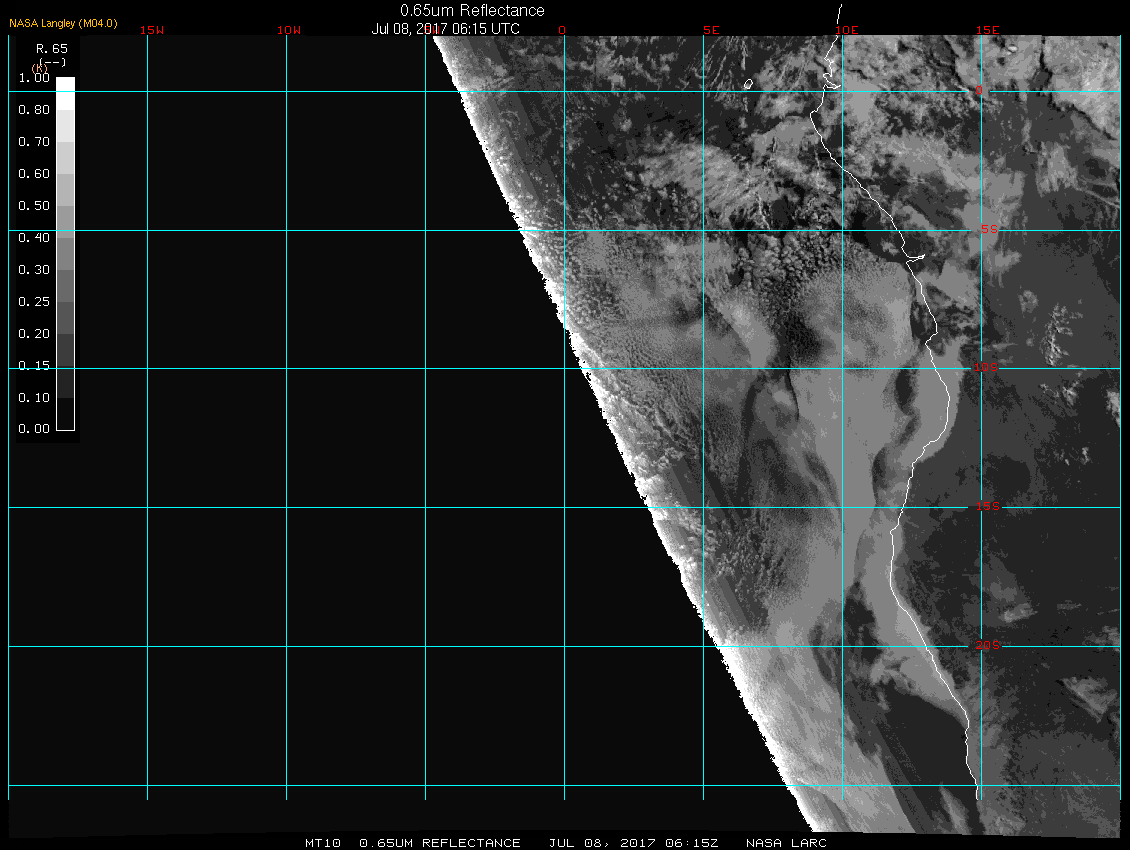Click the 0.40 value on reflectance scale
Image resolution: width=1130 pixels, height=850 pixels.
click(x=34, y=238)
